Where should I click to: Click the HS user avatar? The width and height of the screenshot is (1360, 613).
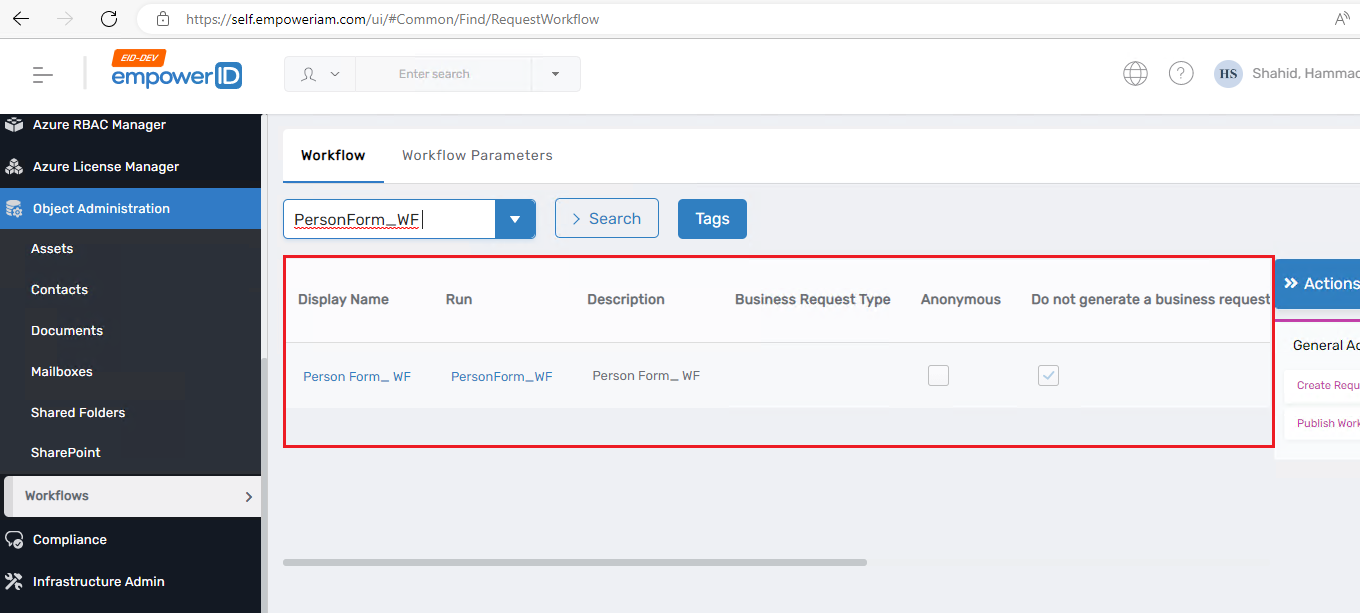pos(1228,74)
